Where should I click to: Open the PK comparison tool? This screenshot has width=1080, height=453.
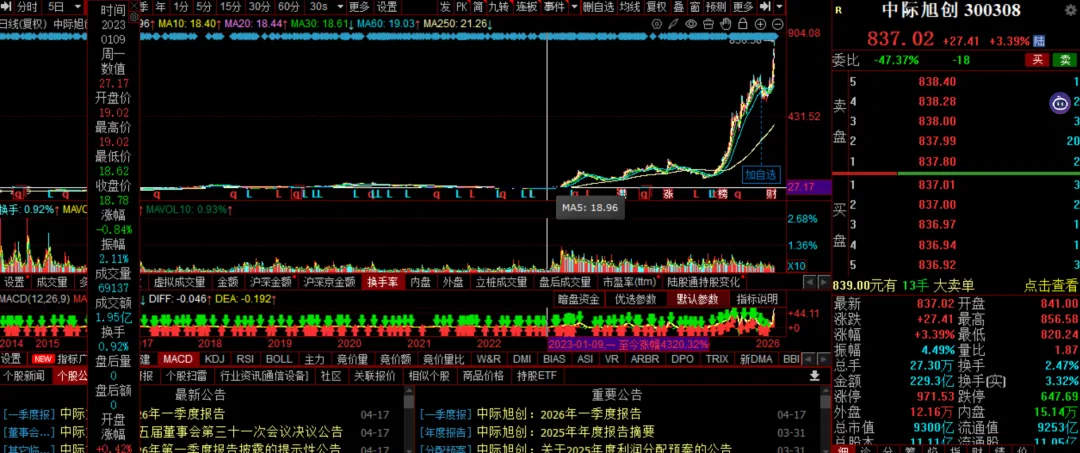coord(461,7)
